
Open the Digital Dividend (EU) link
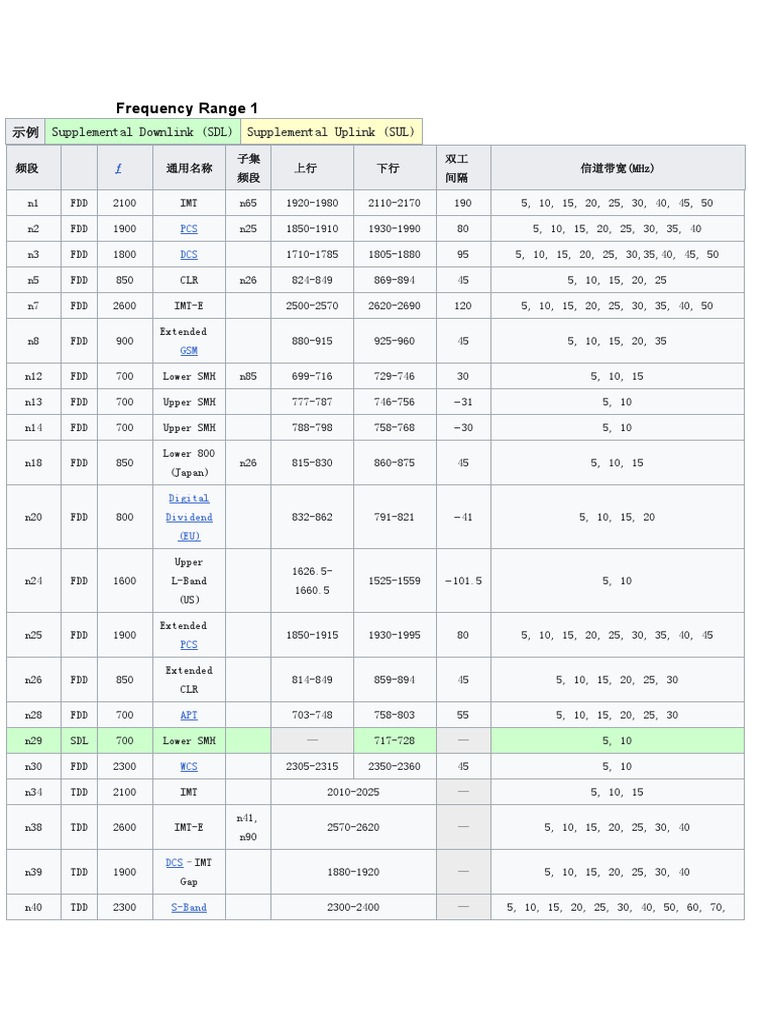pyautogui.click(x=189, y=517)
